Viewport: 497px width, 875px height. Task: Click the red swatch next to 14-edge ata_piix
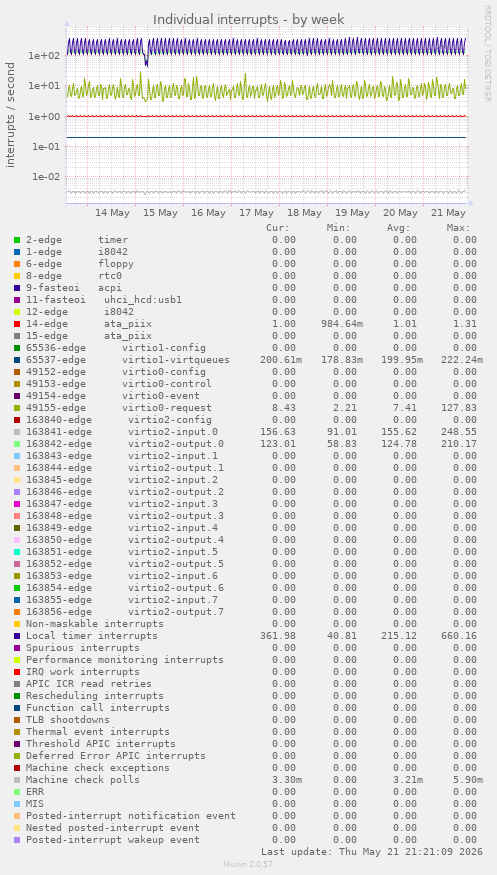click(17, 324)
